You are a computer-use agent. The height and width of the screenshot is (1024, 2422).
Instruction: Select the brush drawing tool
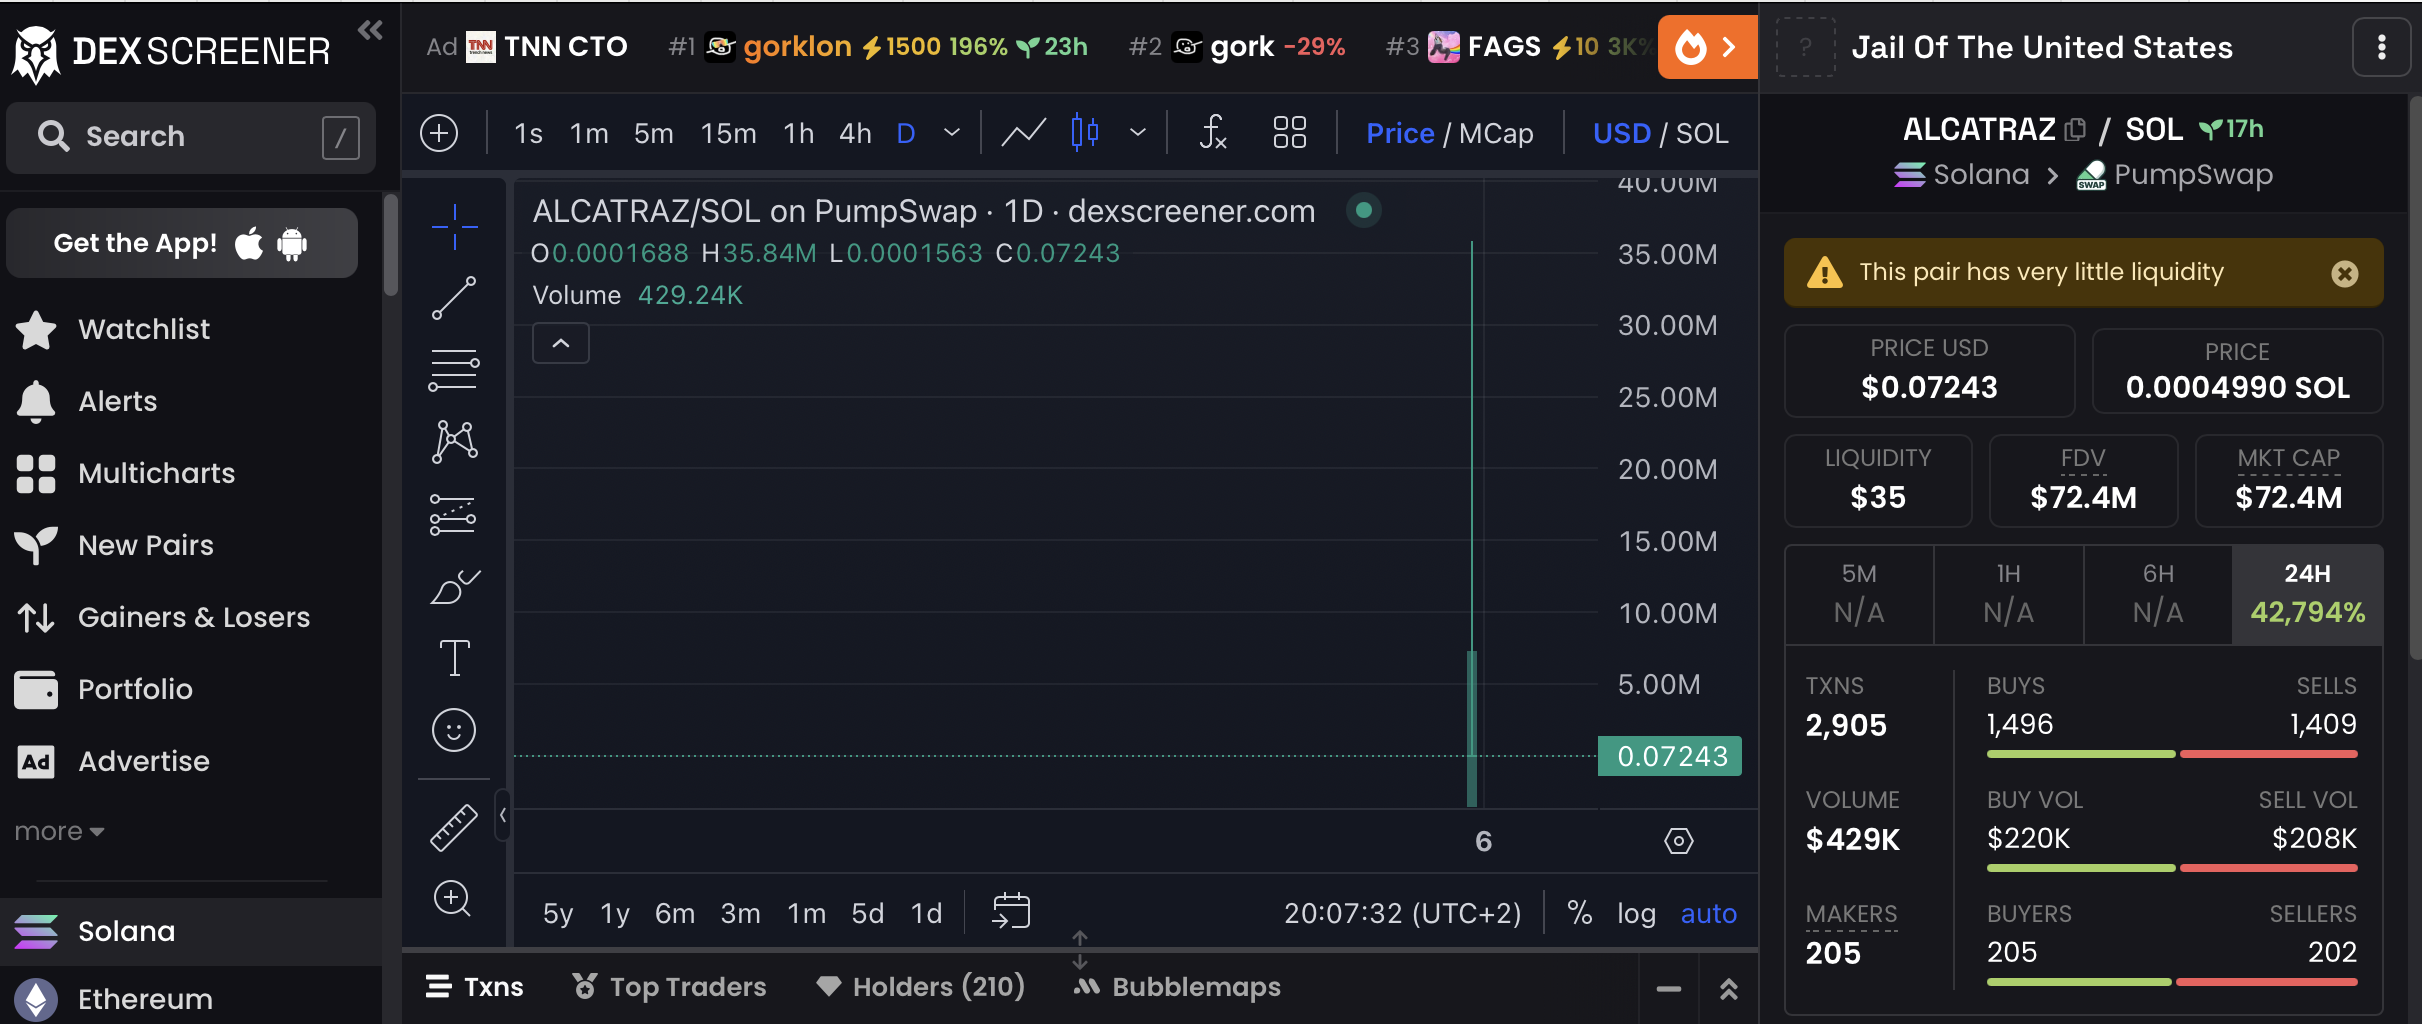tap(454, 587)
